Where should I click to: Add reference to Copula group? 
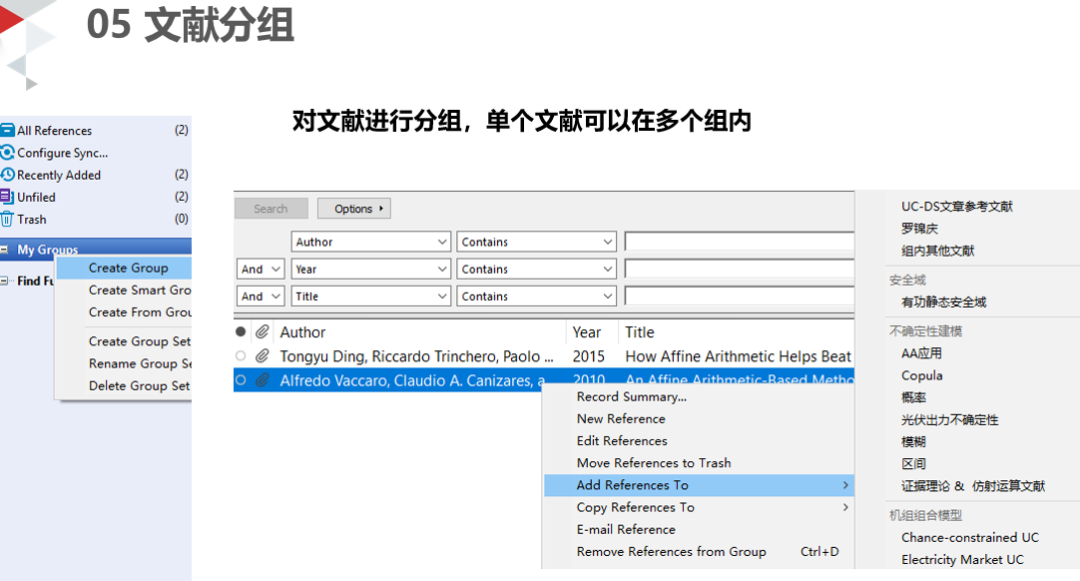click(x=922, y=375)
